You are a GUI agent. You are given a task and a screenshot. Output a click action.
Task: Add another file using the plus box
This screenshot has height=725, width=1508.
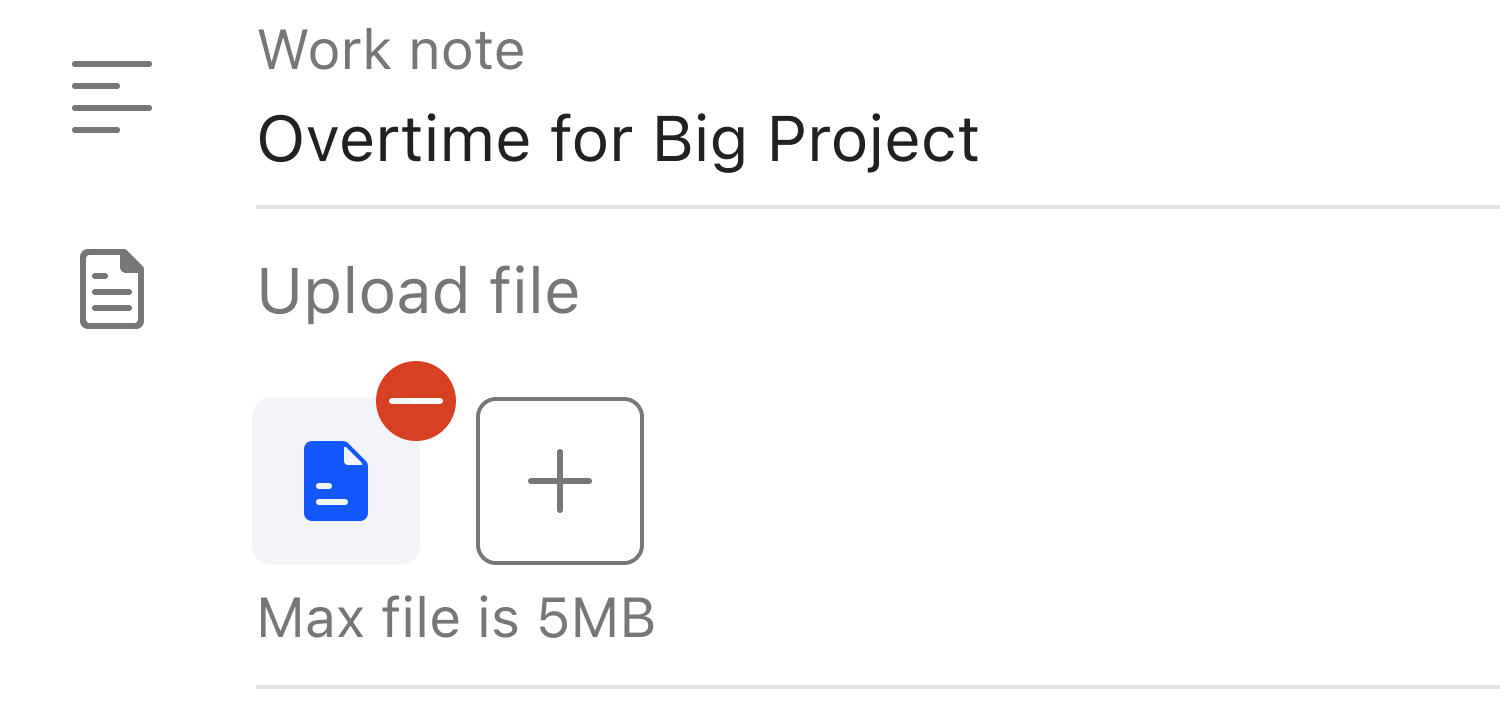pos(560,481)
